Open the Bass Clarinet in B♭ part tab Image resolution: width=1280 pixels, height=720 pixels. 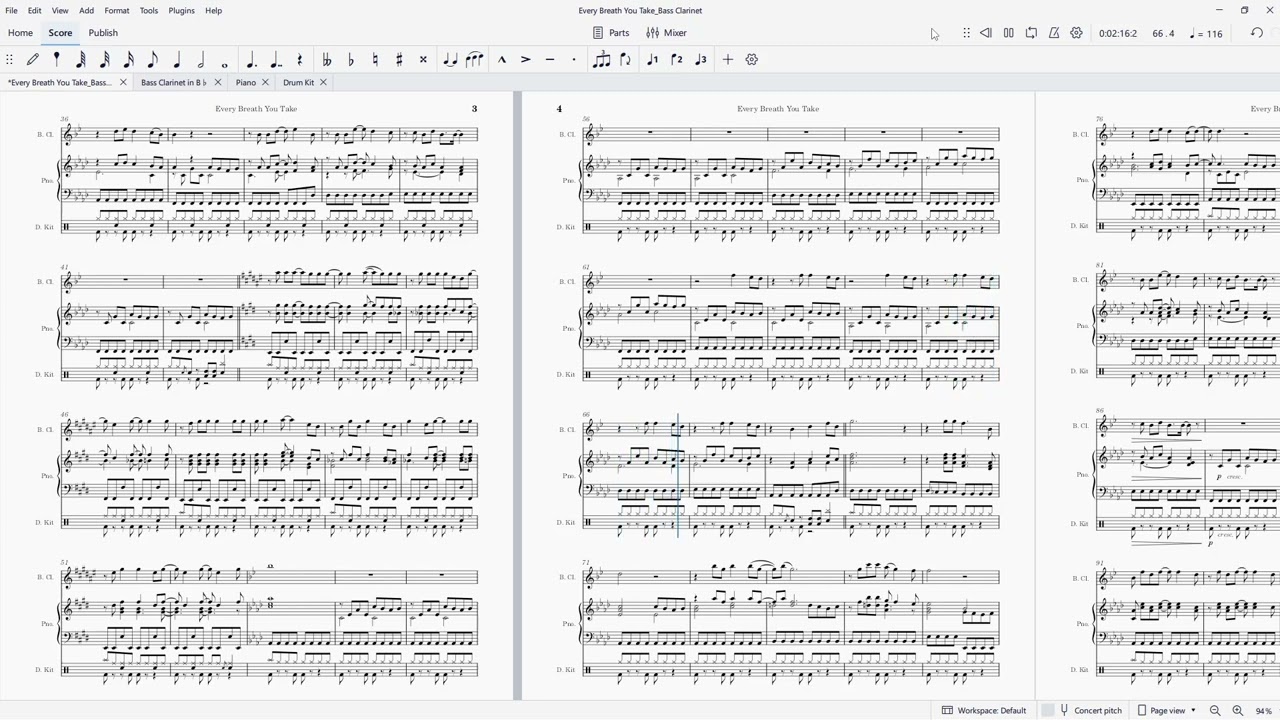click(173, 82)
